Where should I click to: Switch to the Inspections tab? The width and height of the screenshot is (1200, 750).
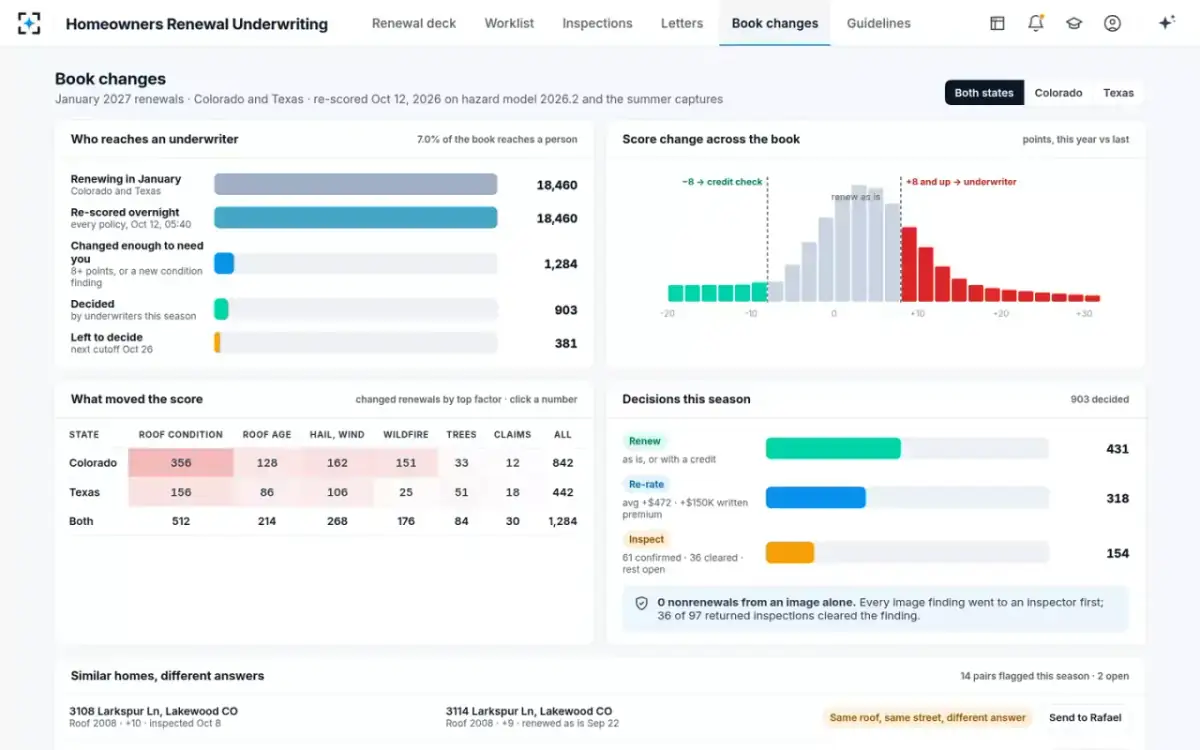[597, 23]
